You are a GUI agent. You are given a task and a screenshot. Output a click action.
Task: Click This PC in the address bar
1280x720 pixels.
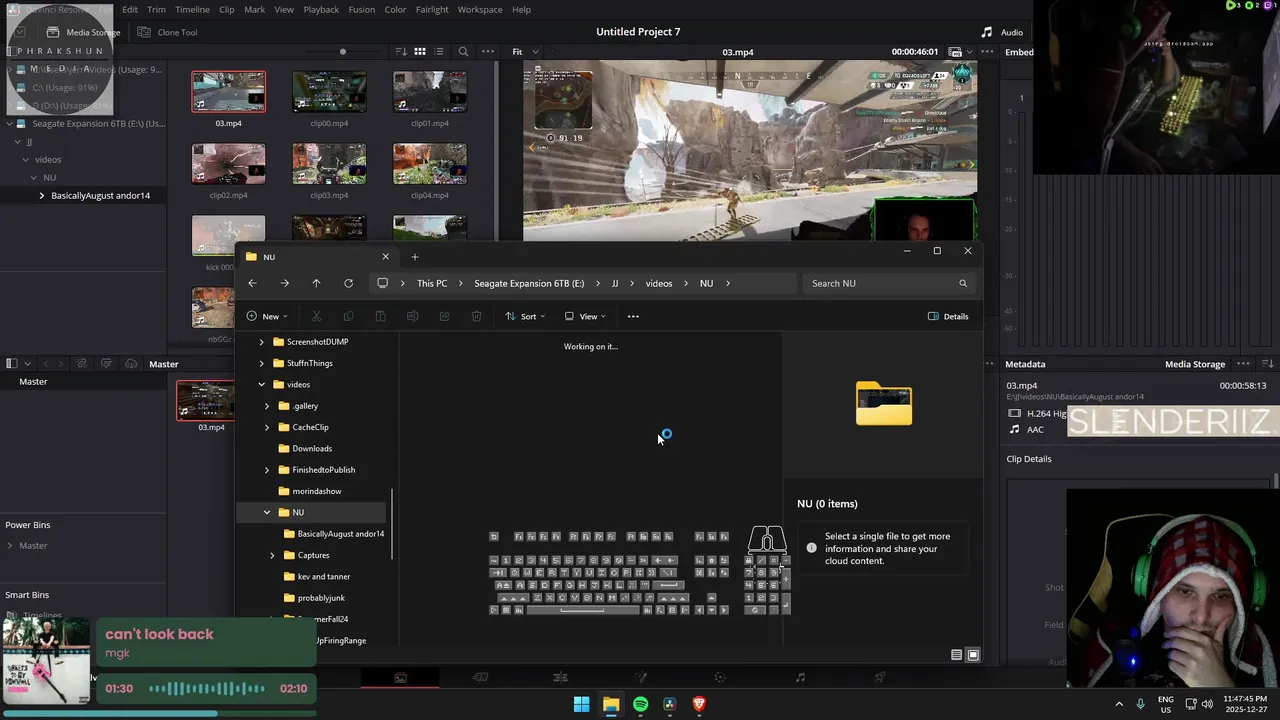(432, 283)
